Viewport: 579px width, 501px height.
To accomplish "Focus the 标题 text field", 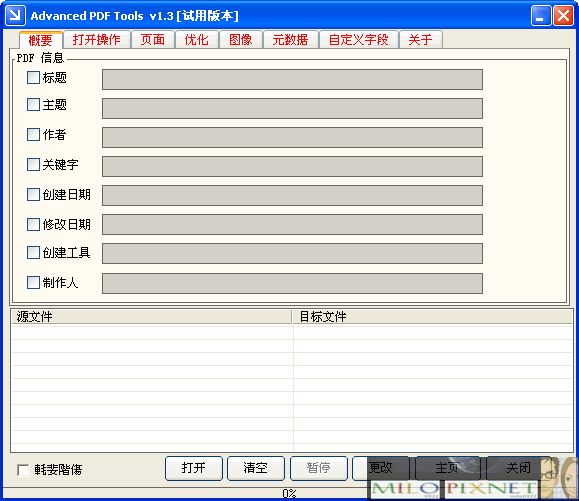I will [292, 79].
